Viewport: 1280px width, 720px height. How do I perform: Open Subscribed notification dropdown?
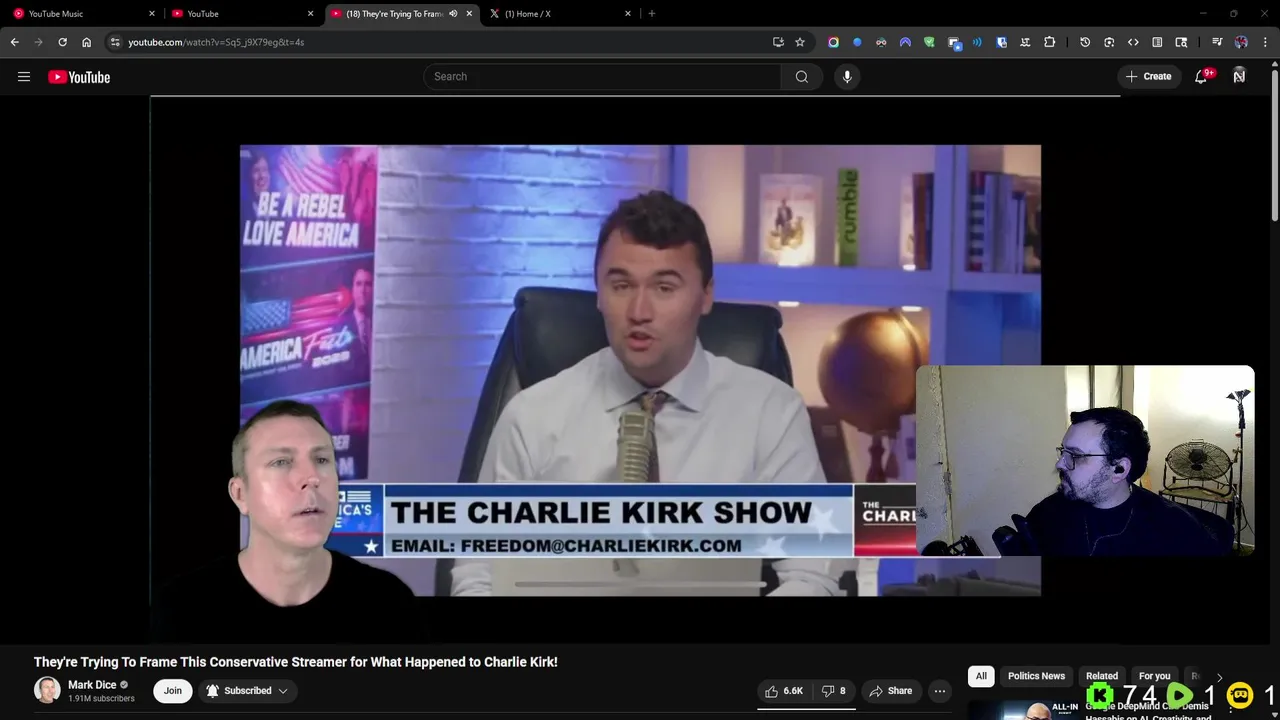point(247,691)
